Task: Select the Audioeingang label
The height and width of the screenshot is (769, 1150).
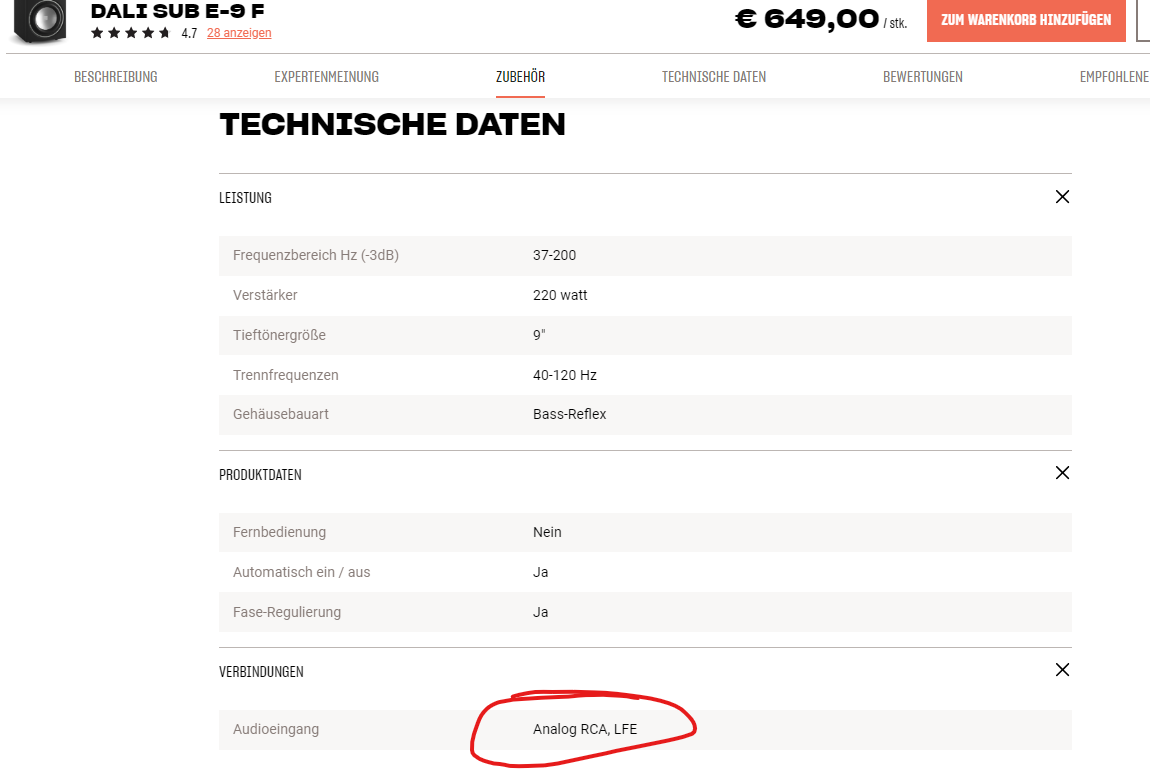Action: pyautogui.click(x=276, y=729)
